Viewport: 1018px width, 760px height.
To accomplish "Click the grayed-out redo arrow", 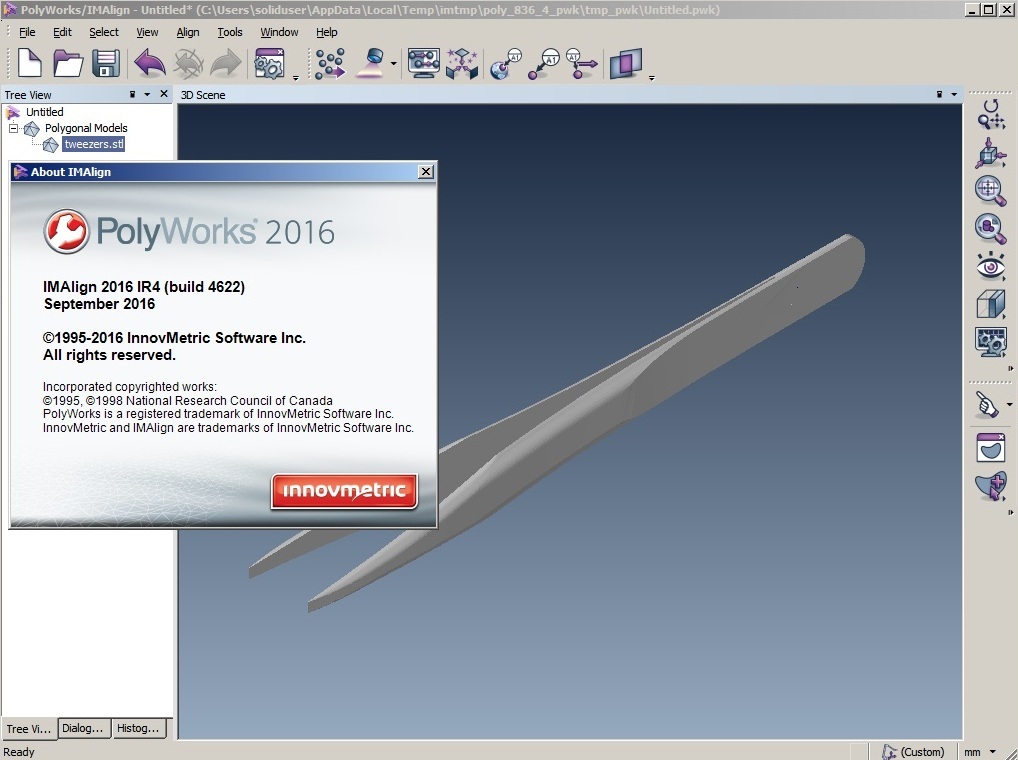I will (x=226, y=64).
